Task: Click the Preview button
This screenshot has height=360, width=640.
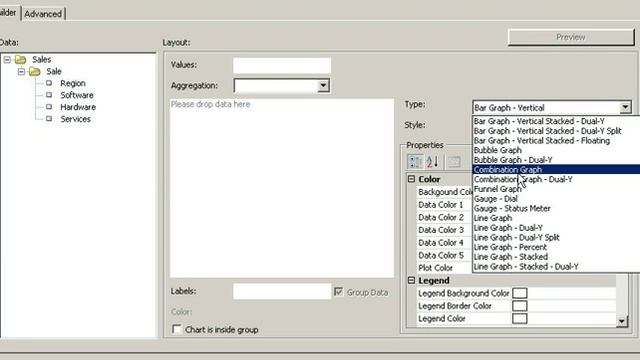Action: 571,37
